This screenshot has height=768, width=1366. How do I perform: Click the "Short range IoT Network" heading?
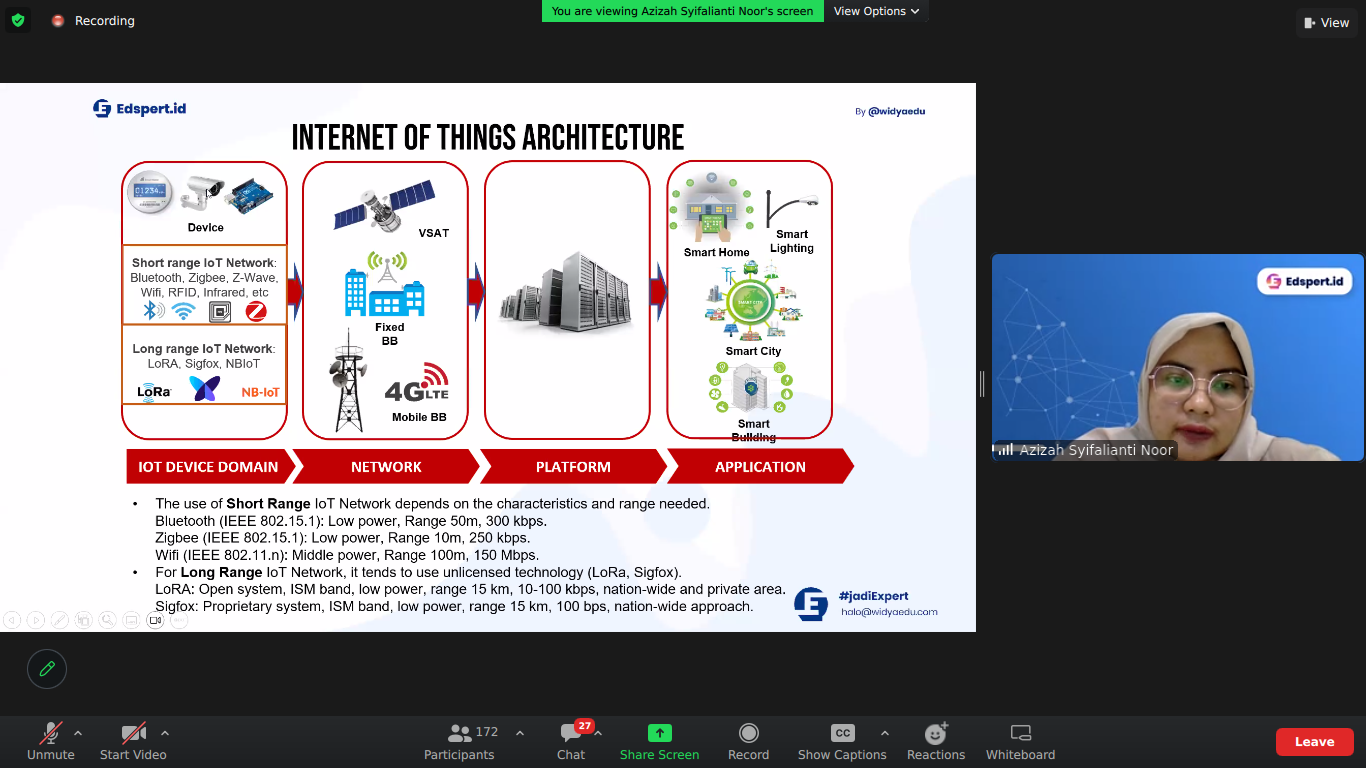pyautogui.click(x=203, y=263)
